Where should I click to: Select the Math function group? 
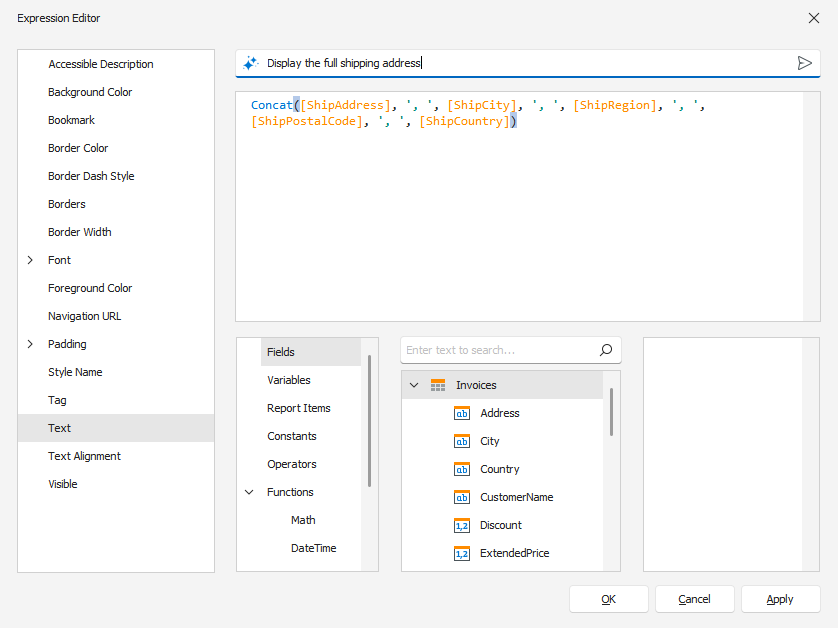(302, 519)
